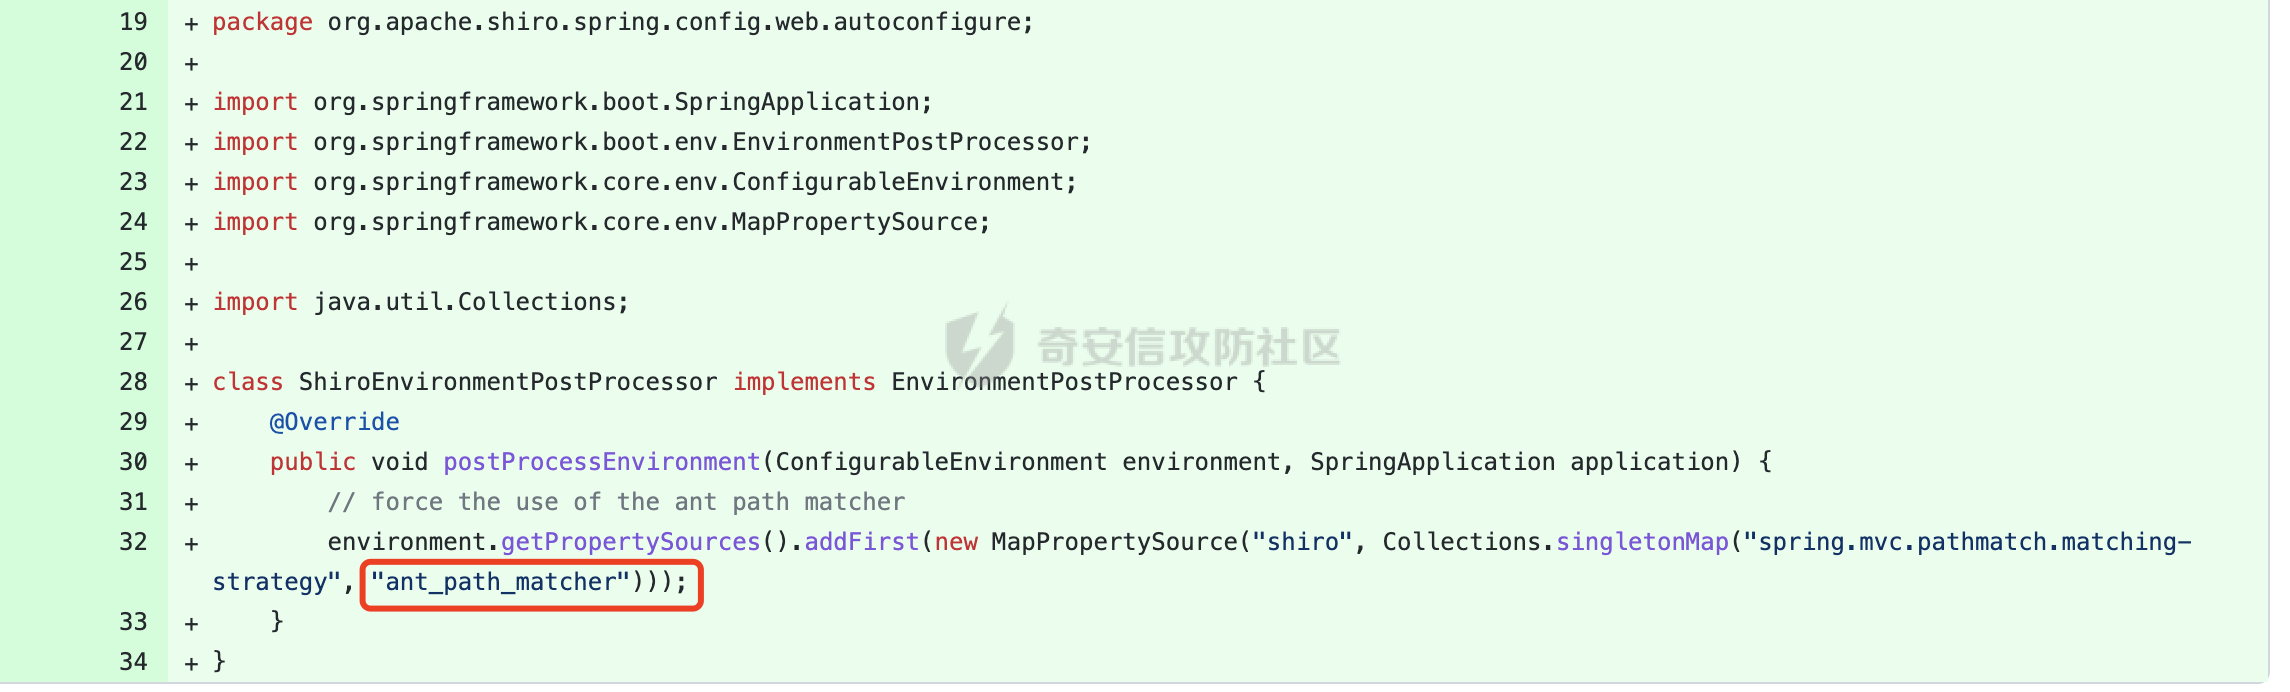Screen dimensions: 2290x692
Task: Click the MapPropertySource import line
Action: 601,222
